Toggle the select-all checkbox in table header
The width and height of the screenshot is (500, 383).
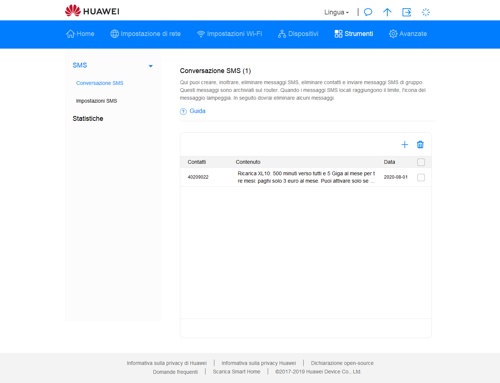[421, 162]
